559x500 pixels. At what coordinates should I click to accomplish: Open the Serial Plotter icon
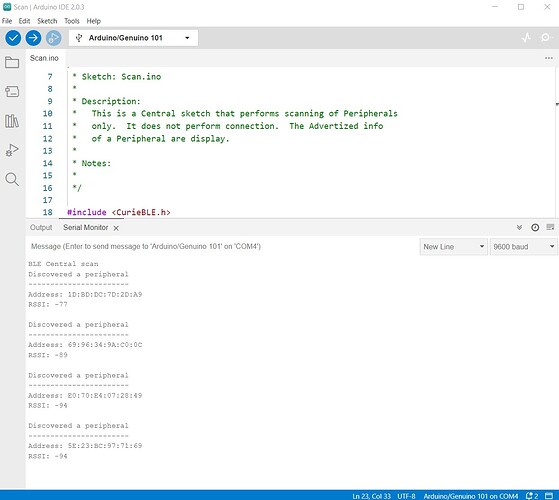[x=526, y=37]
